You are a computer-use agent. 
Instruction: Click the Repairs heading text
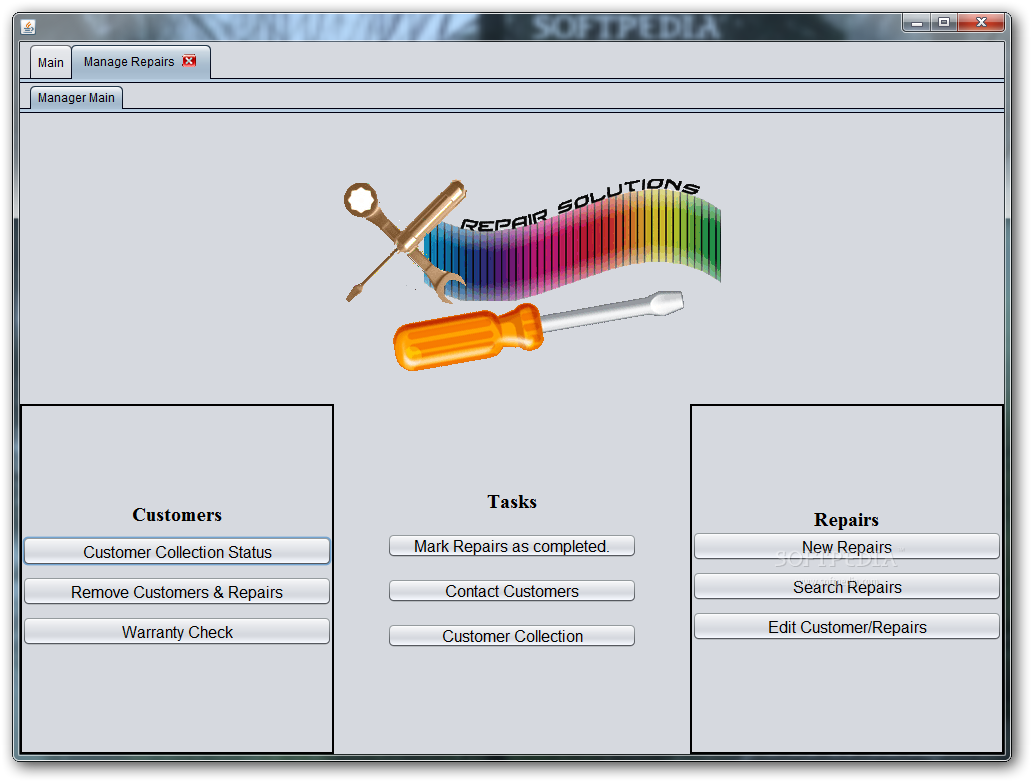click(846, 519)
